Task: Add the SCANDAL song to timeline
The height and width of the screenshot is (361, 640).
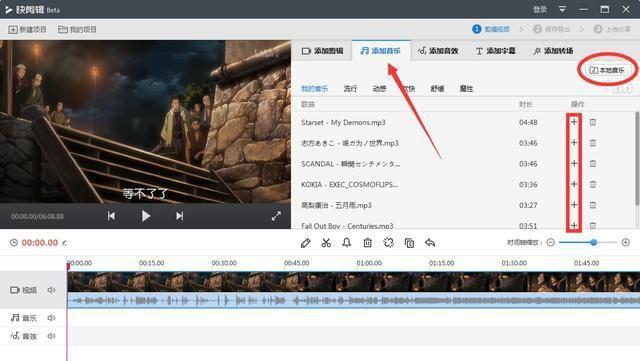Action: [574, 163]
